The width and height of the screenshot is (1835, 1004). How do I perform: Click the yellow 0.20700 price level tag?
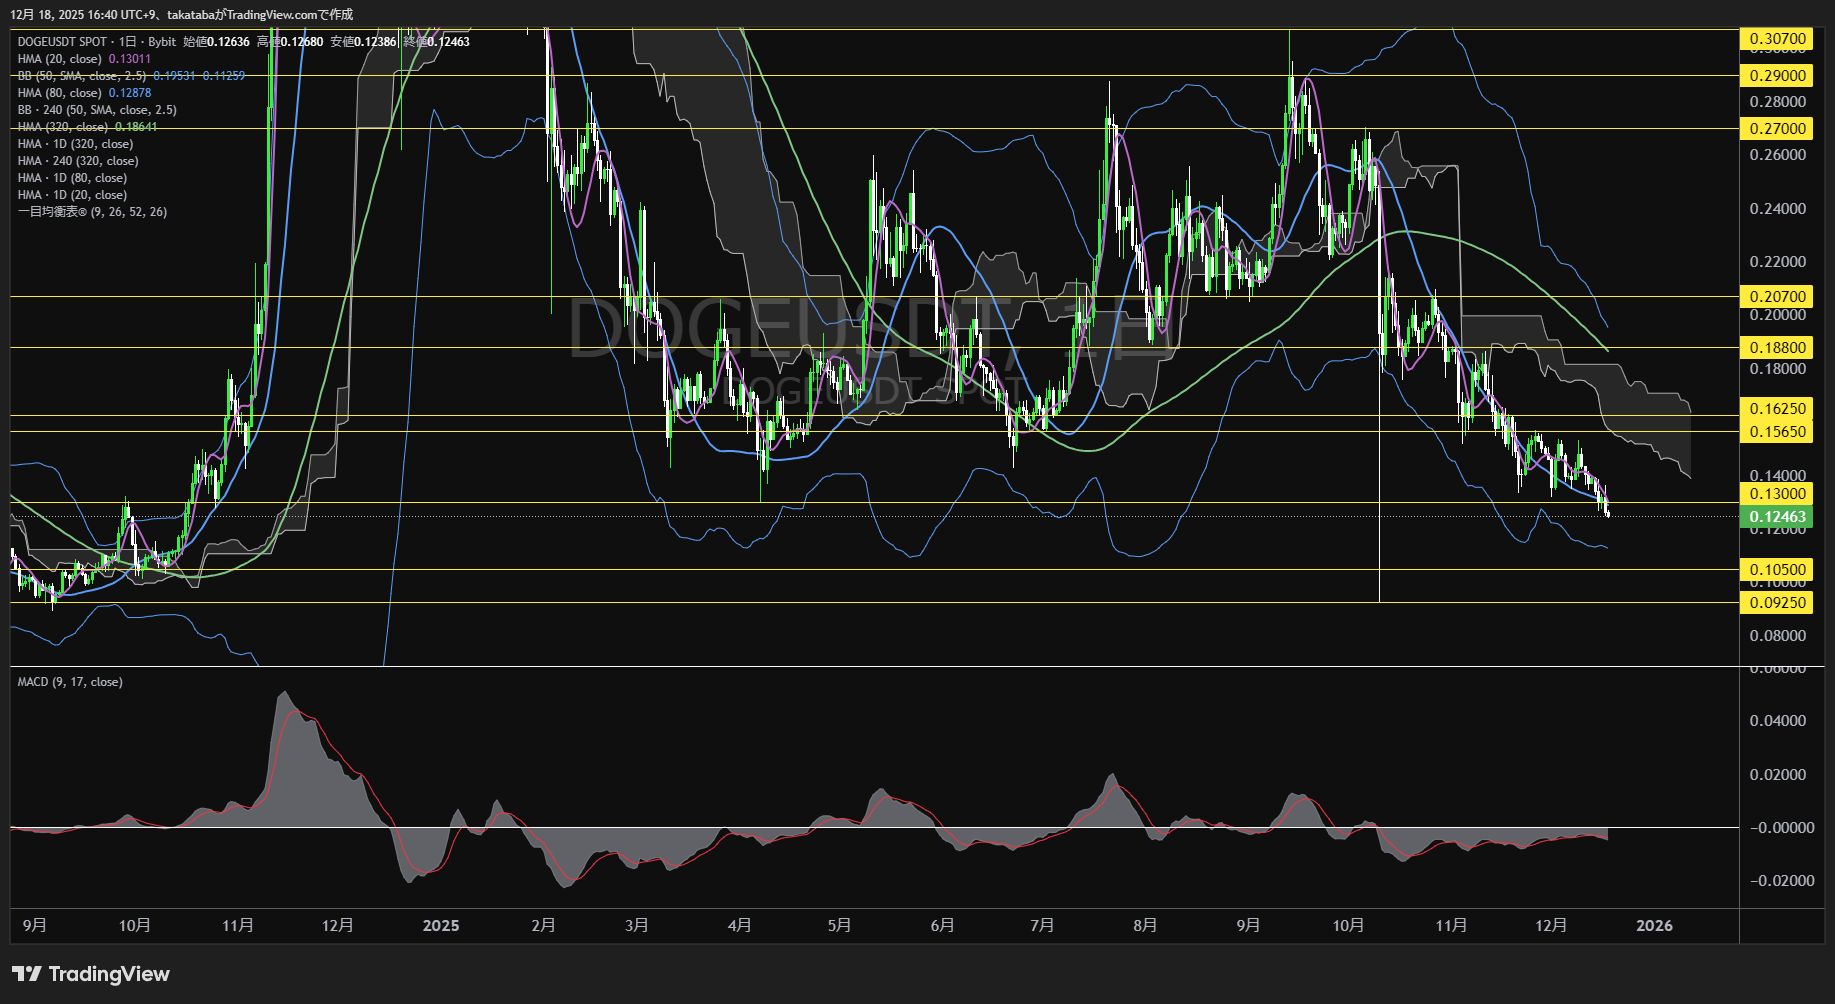tap(1776, 297)
